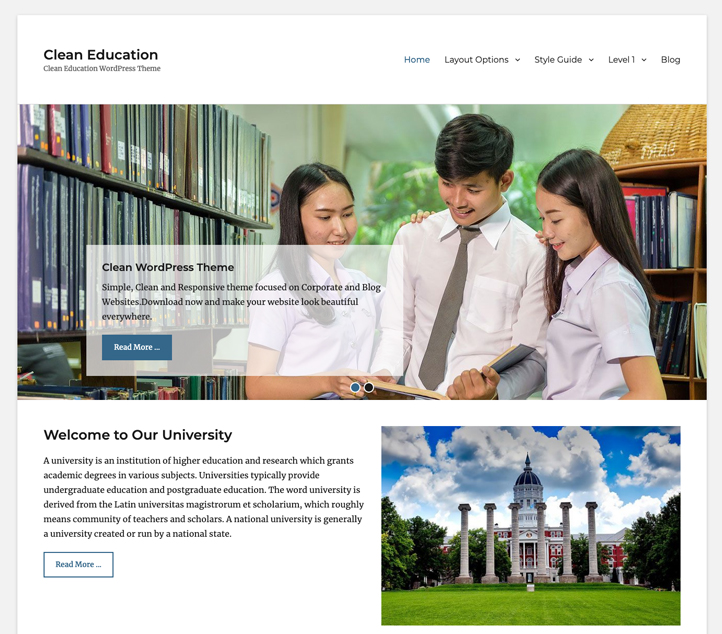Viewport: 722px width, 634px height.
Task: Click the Welcome to Our University heading
Action: 137,435
